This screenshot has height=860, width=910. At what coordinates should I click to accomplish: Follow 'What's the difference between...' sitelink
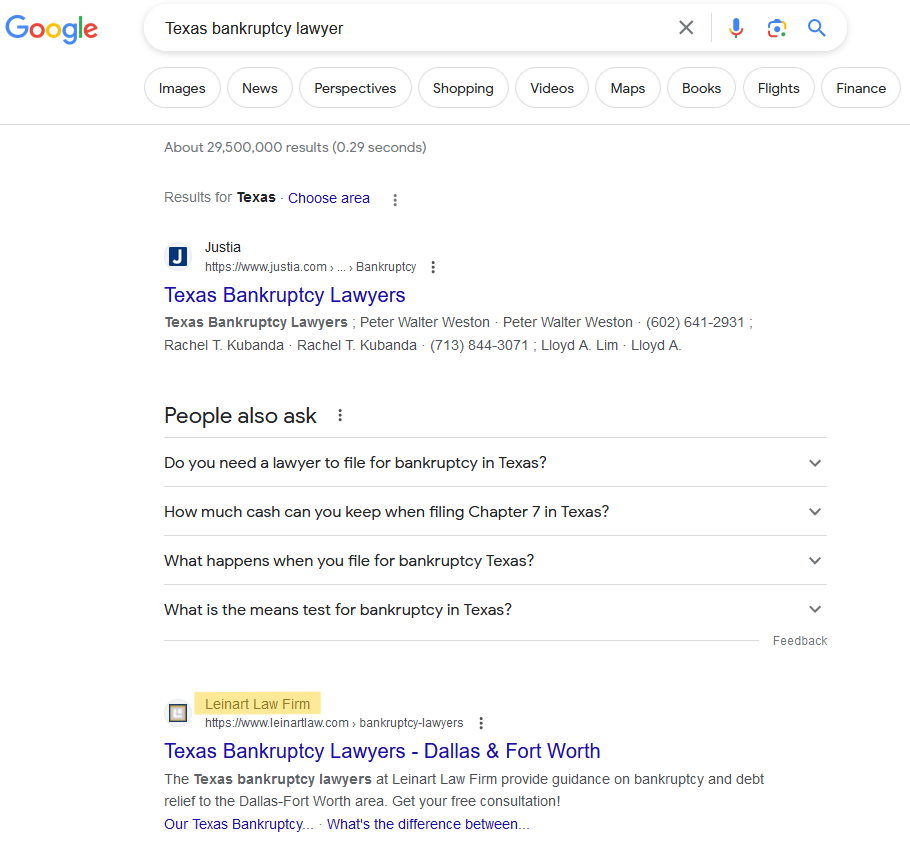point(428,824)
